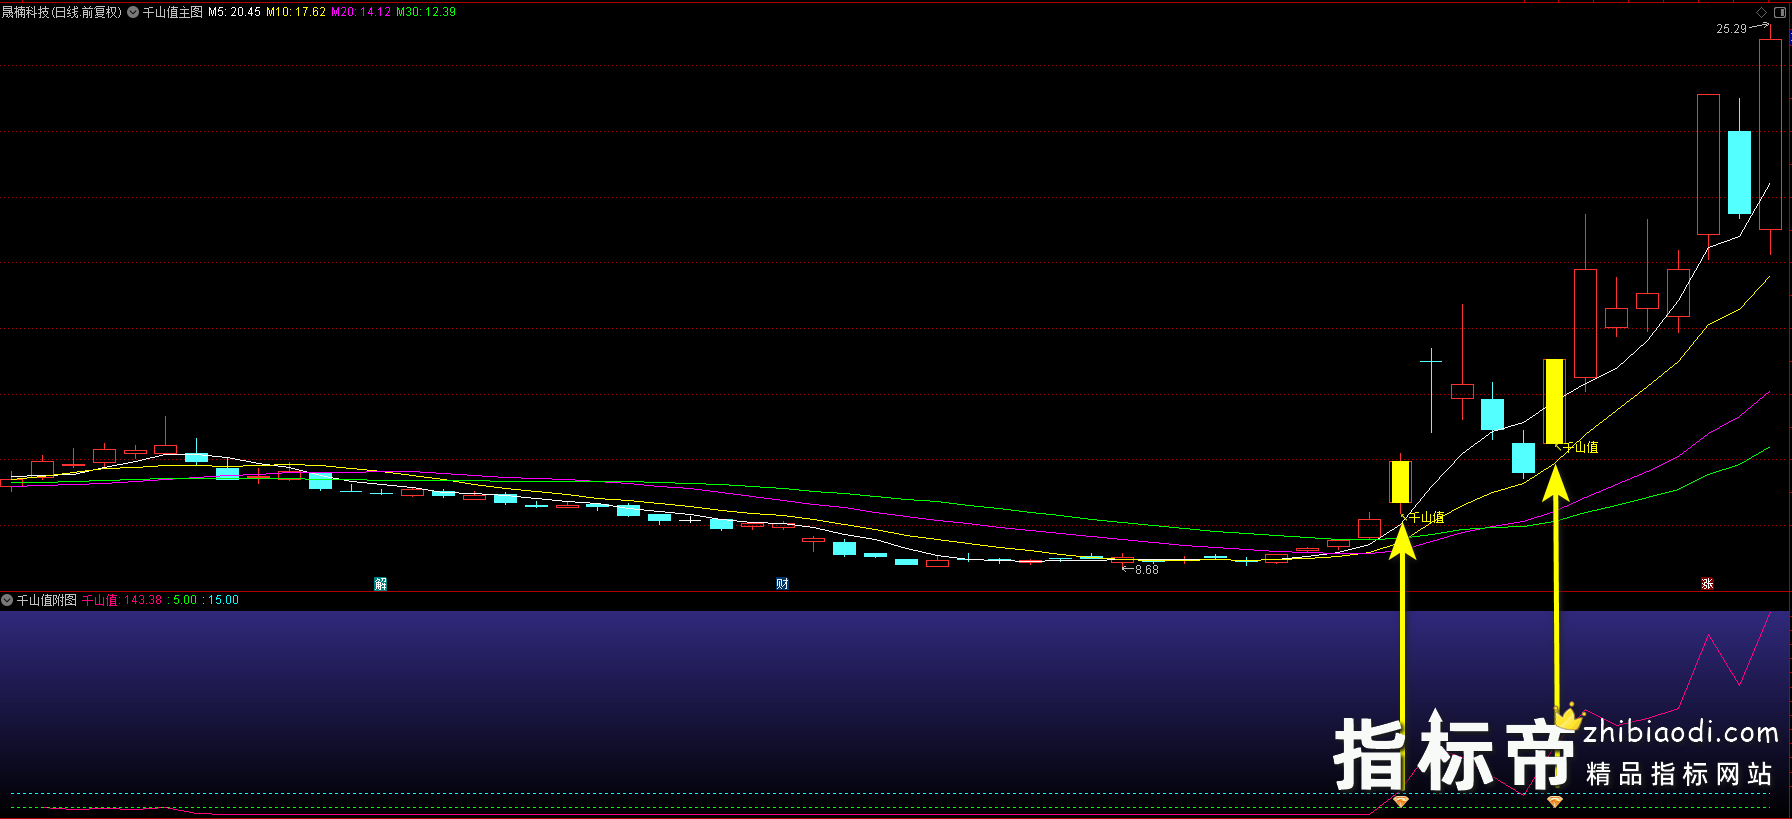Click the M10: 17.62 moving average label
This screenshot has height=819, width=1792.
pos(296,12)
